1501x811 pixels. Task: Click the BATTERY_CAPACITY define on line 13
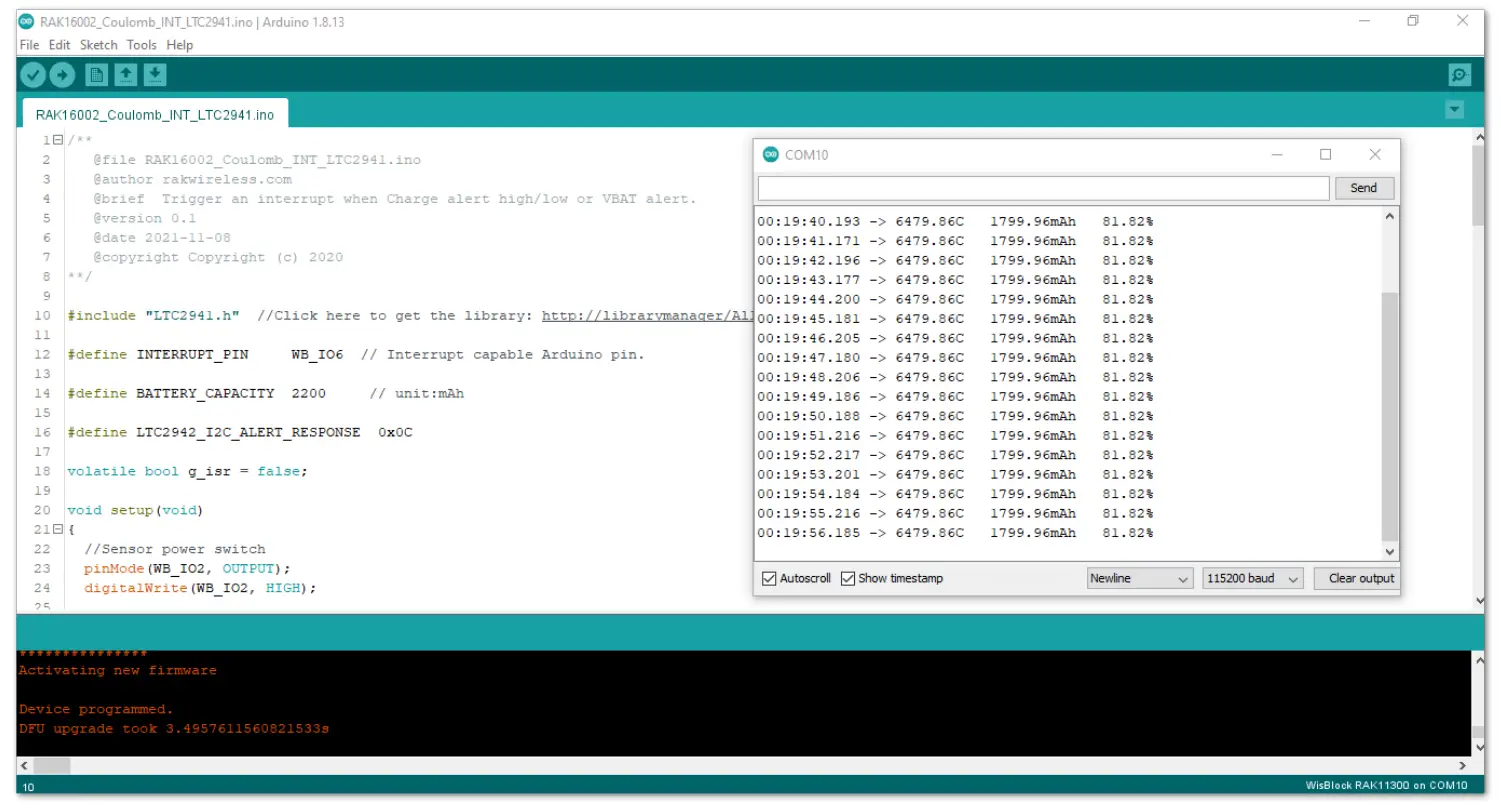click(x=265, y=394)
